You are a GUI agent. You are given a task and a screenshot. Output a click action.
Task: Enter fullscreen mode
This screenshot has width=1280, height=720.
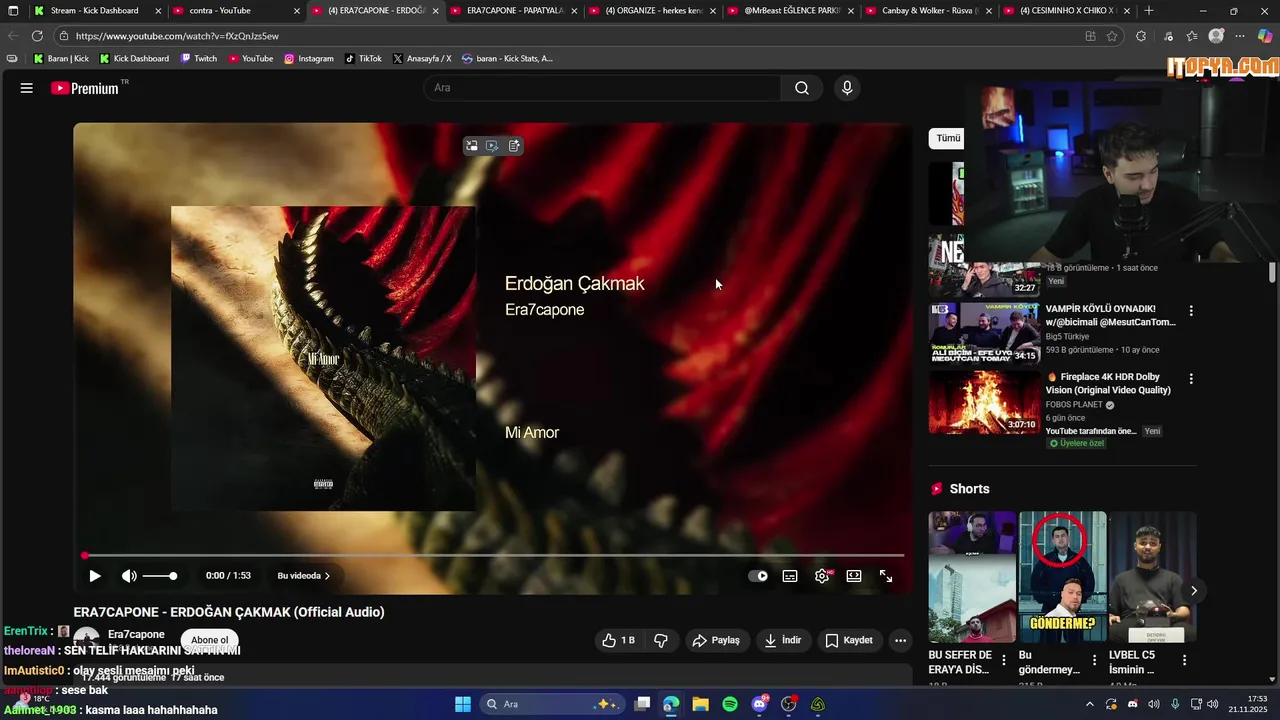(x=886, y=576)
